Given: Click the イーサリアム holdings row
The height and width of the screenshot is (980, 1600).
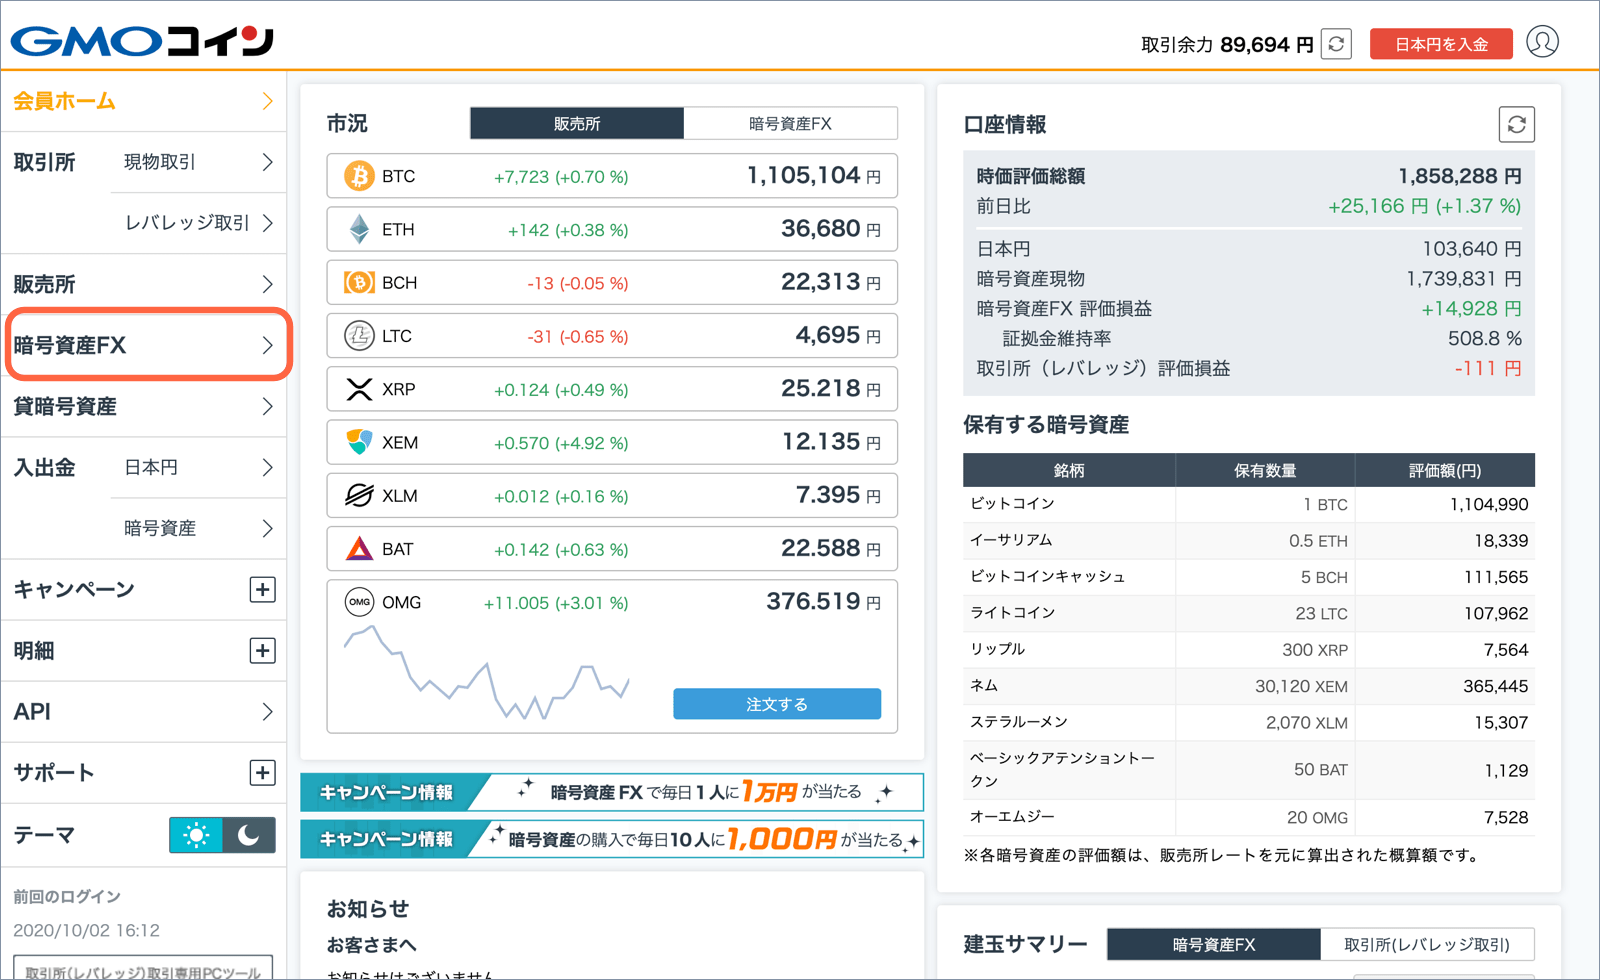Looking at the screenshot, I should pos(1248,540).
